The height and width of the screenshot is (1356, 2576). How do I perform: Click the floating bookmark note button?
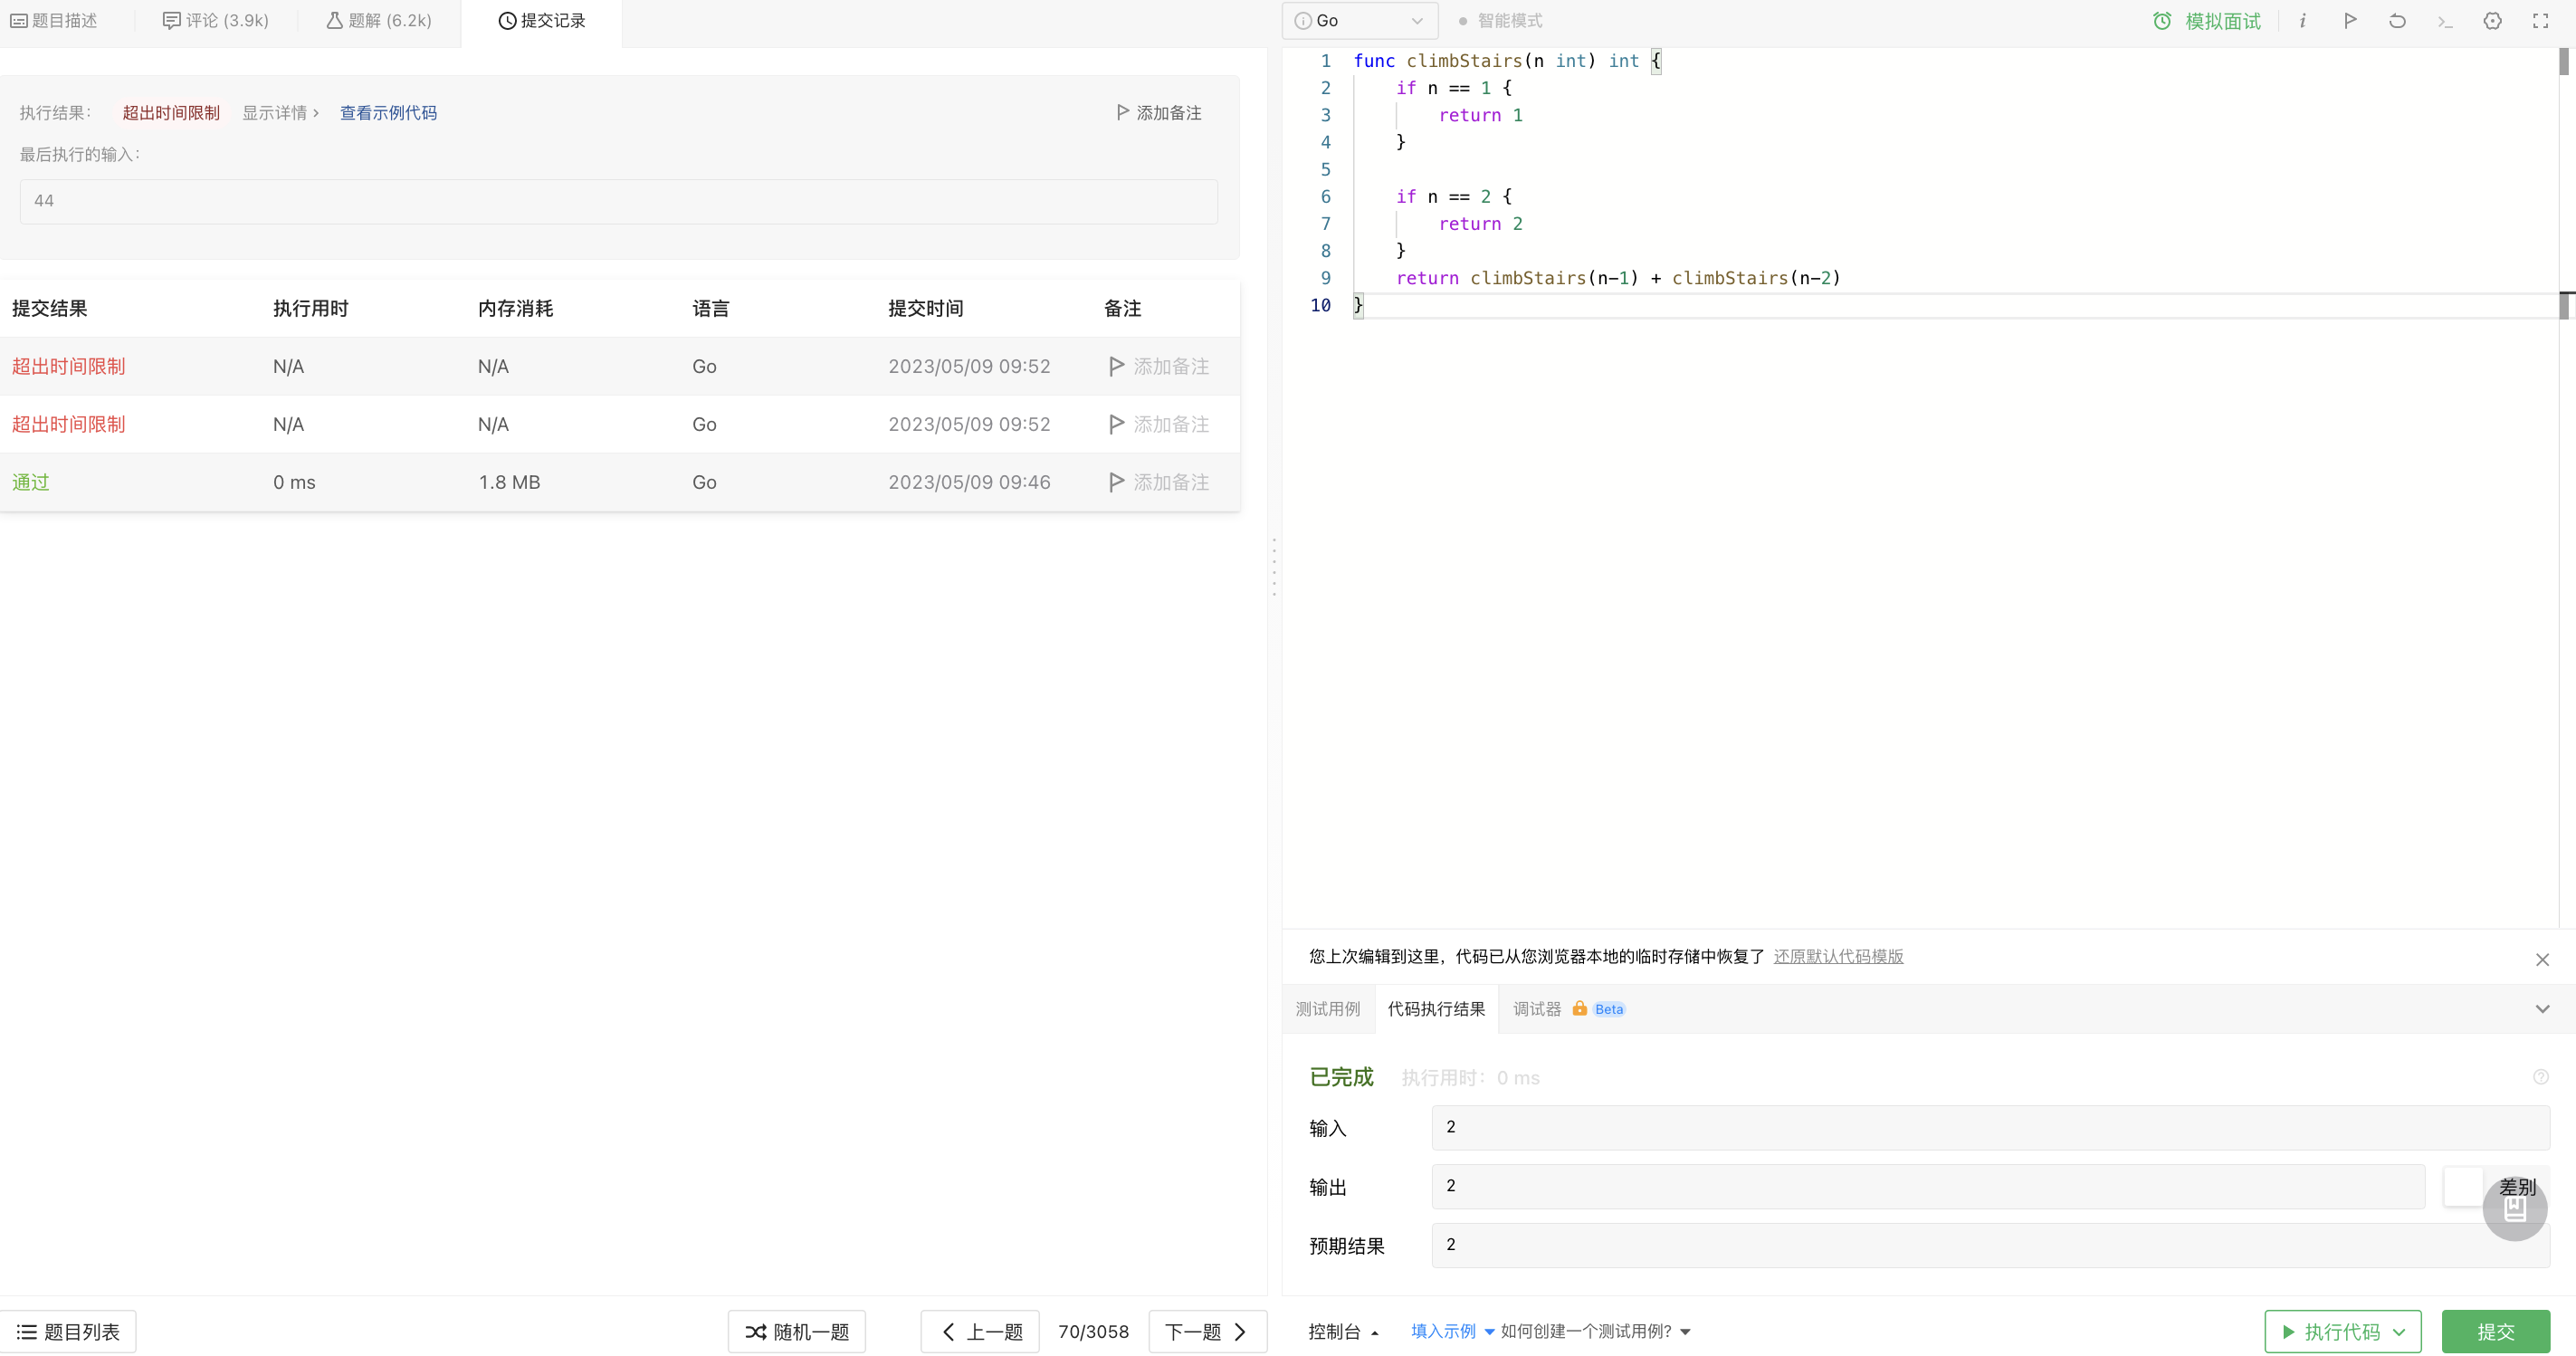(x=2514, y=1209)
